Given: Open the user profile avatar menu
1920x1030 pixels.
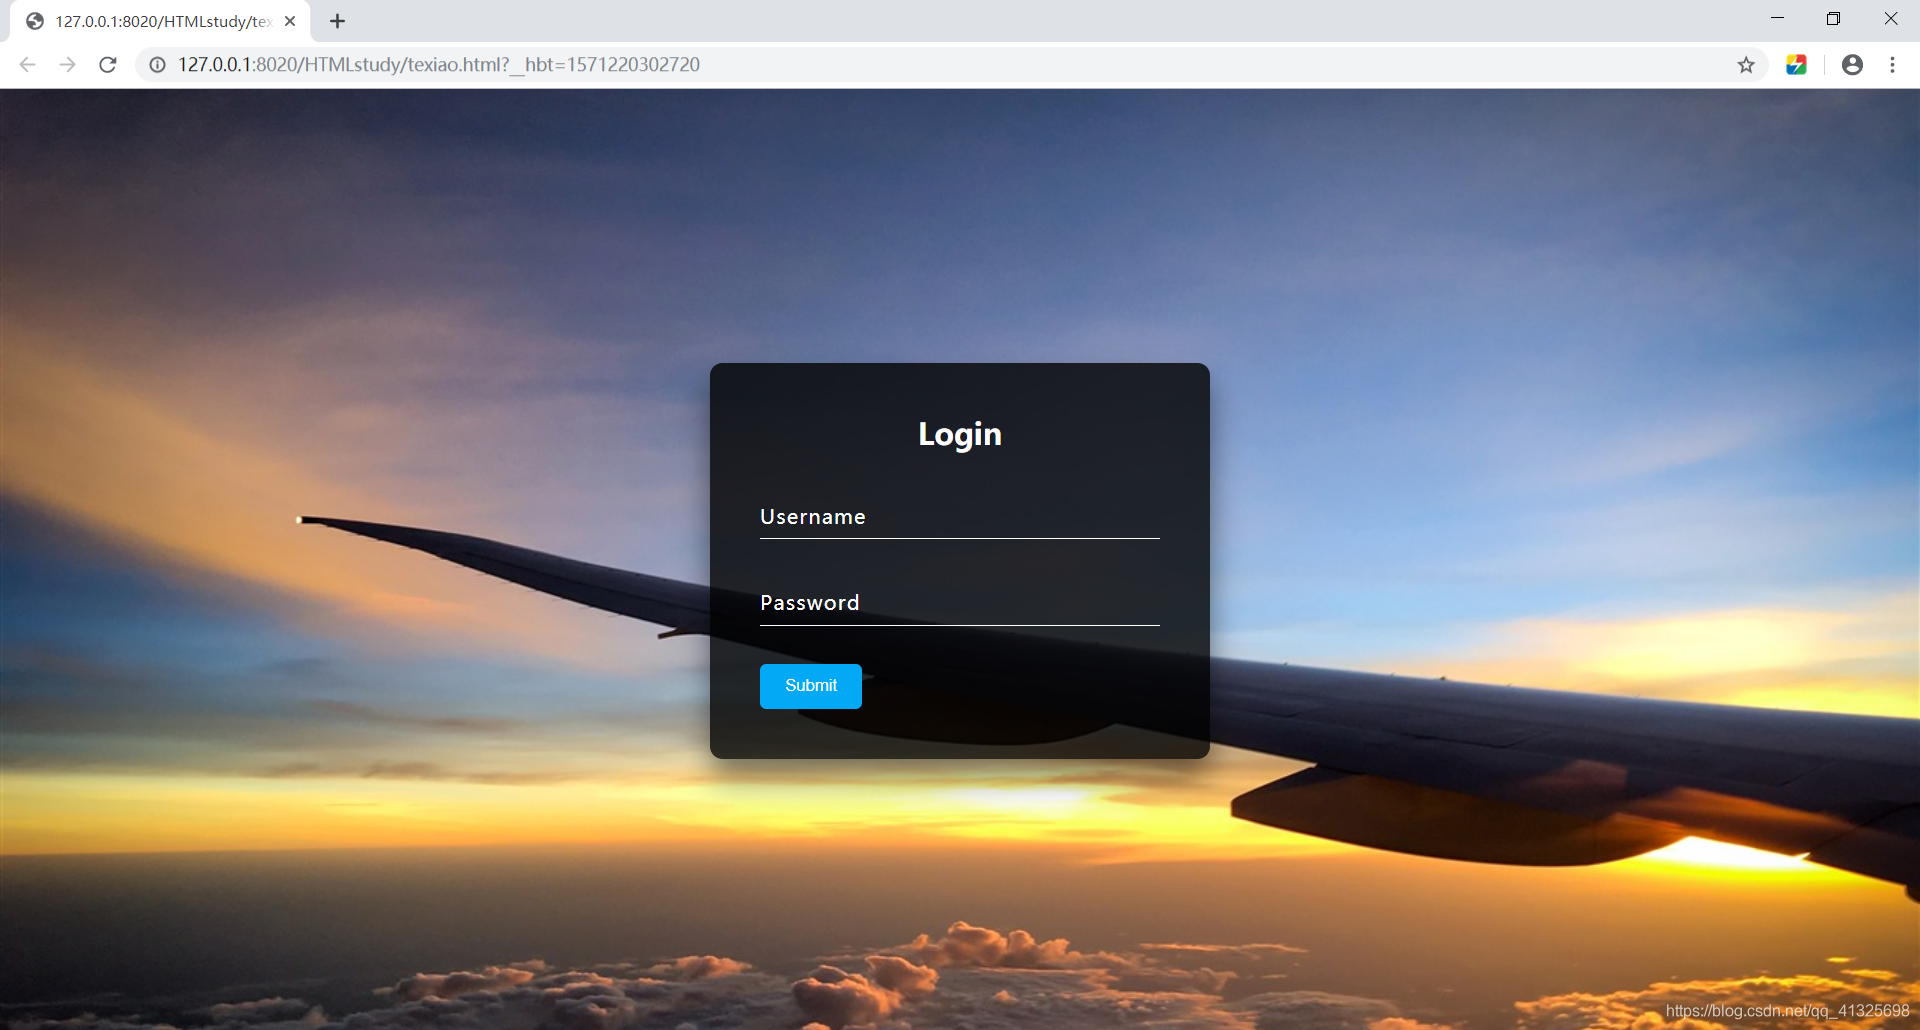Looking at the screenshot, I should tap(1852, 65).
